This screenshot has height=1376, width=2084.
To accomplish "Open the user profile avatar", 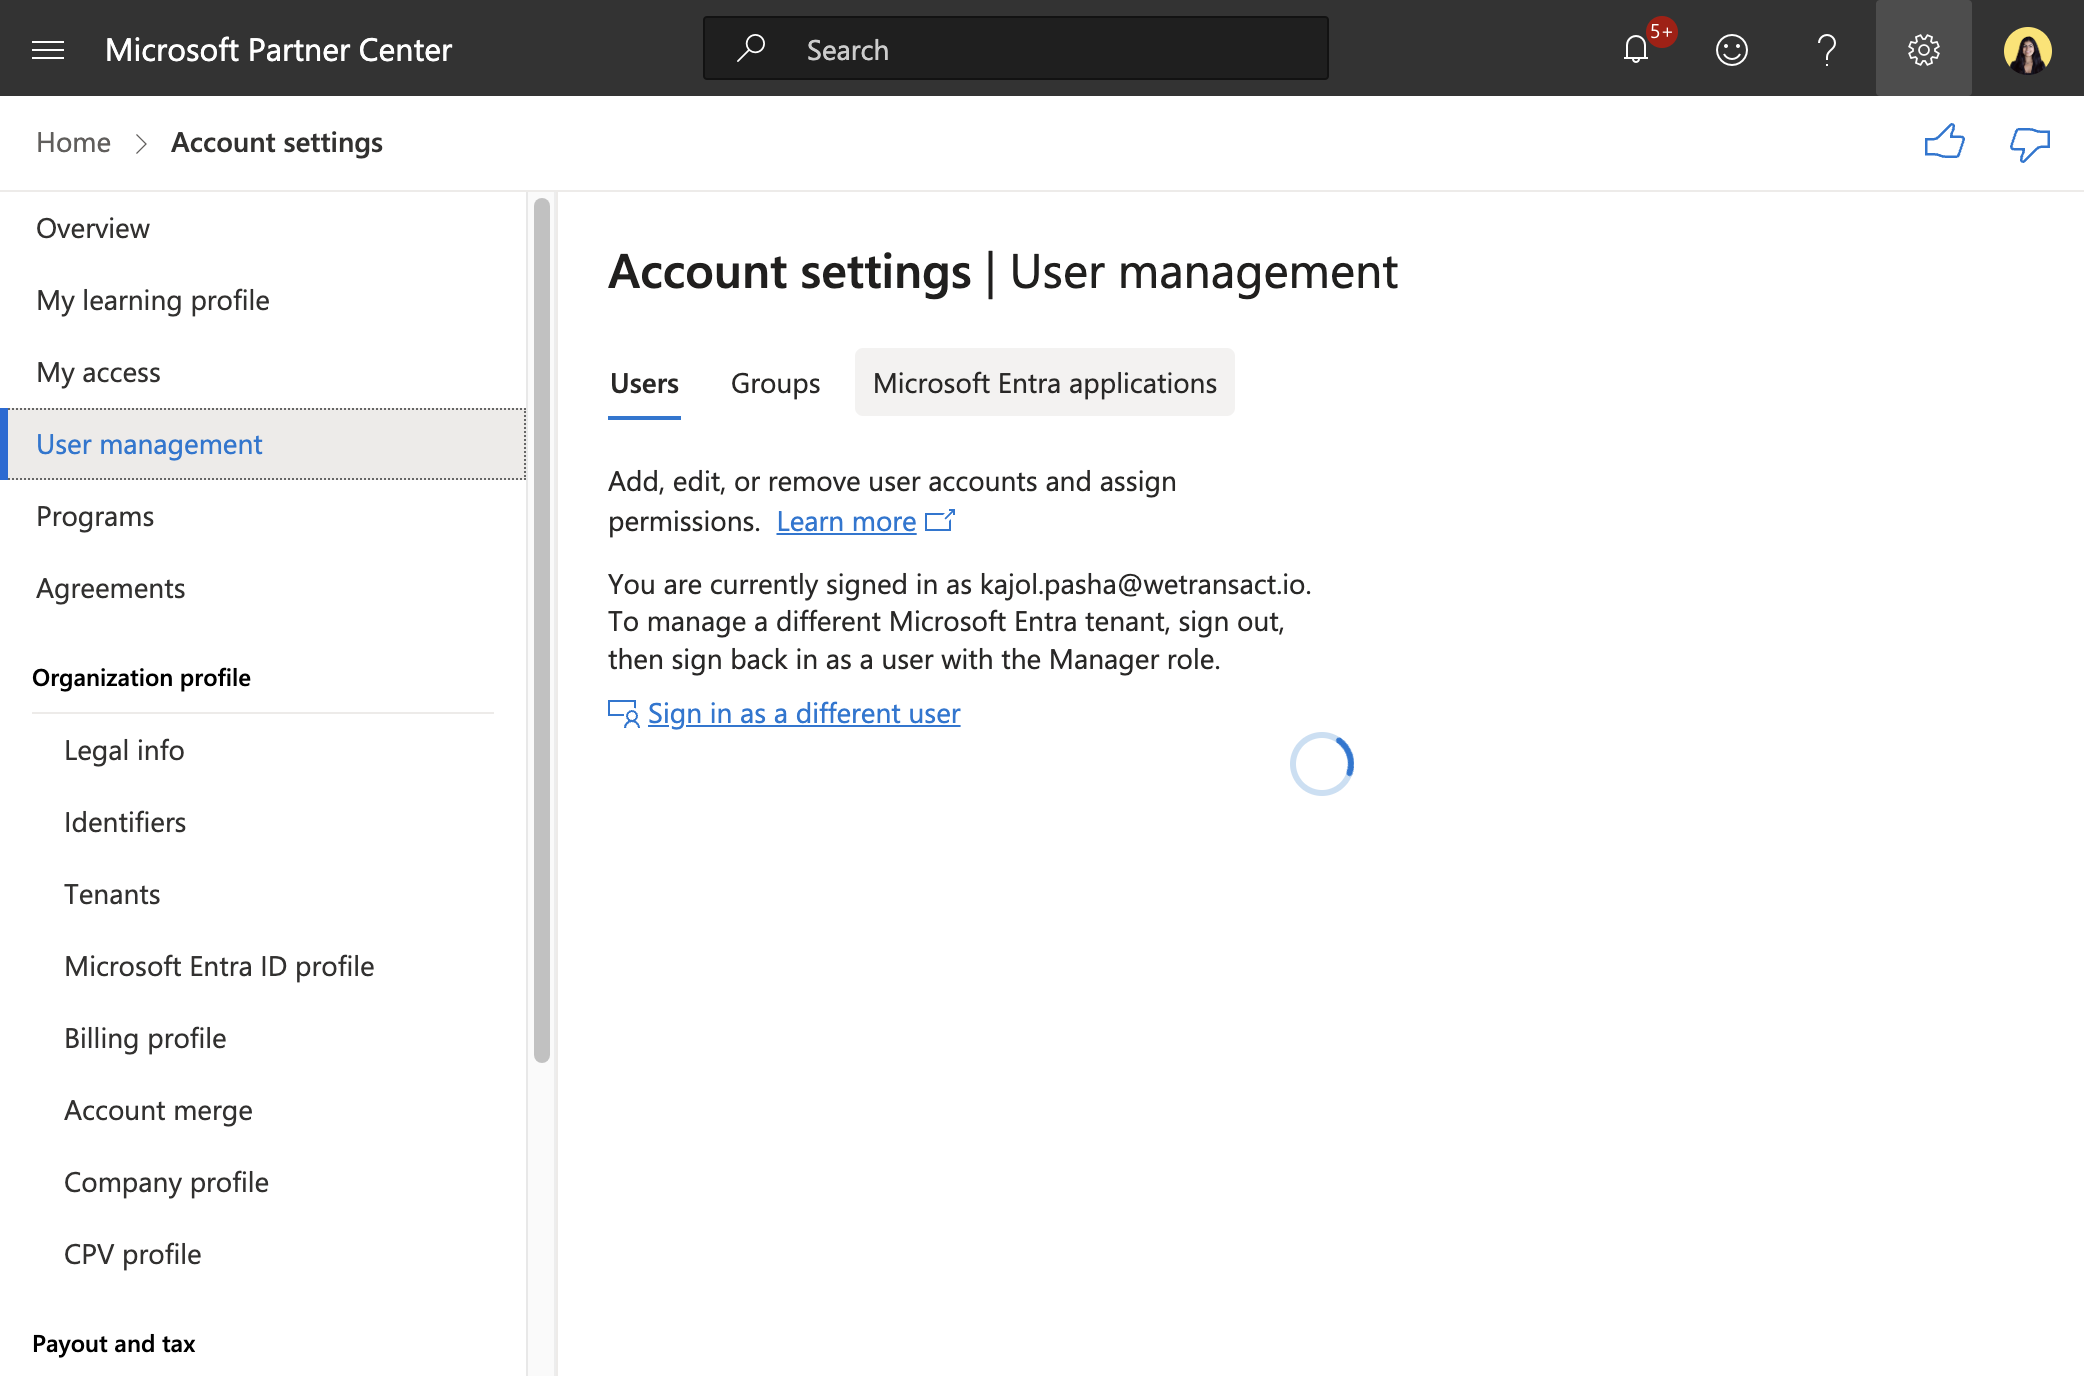I will 2027,49.
